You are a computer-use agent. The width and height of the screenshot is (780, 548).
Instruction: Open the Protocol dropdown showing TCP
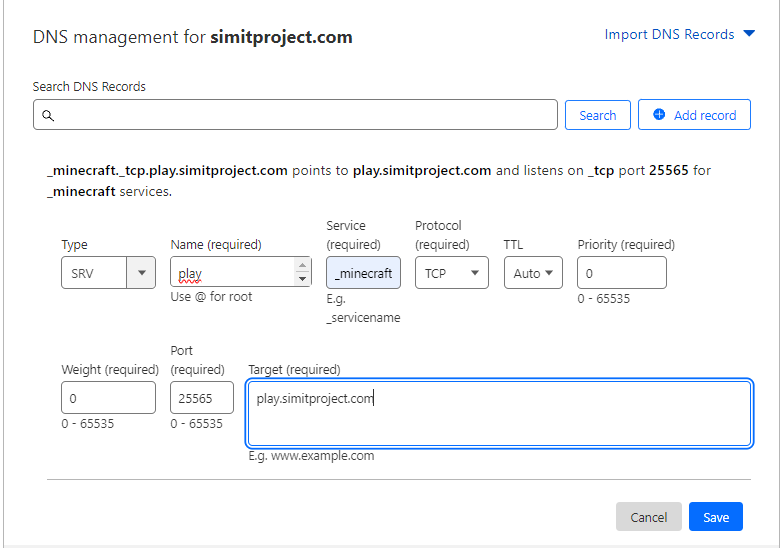point(452,273)
